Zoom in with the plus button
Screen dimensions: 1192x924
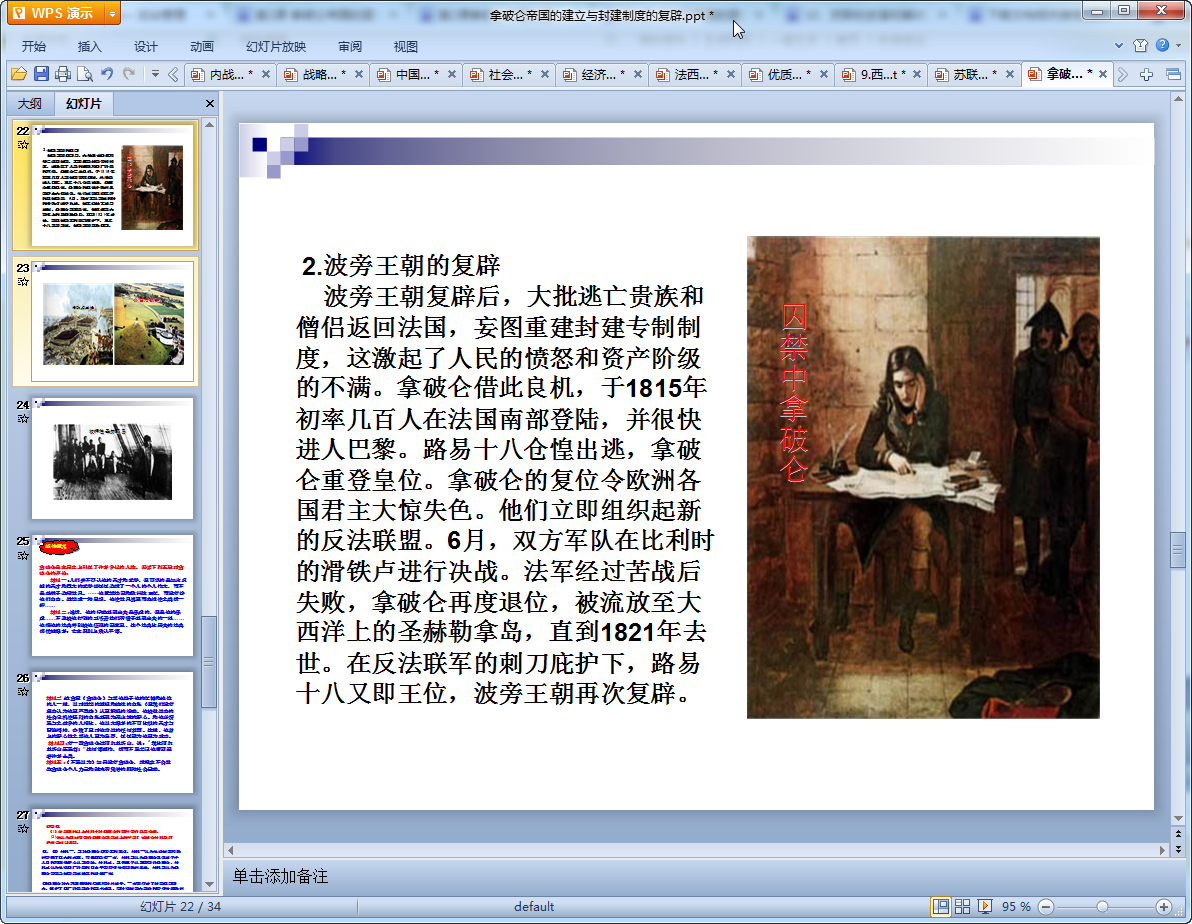(1163, 907)
